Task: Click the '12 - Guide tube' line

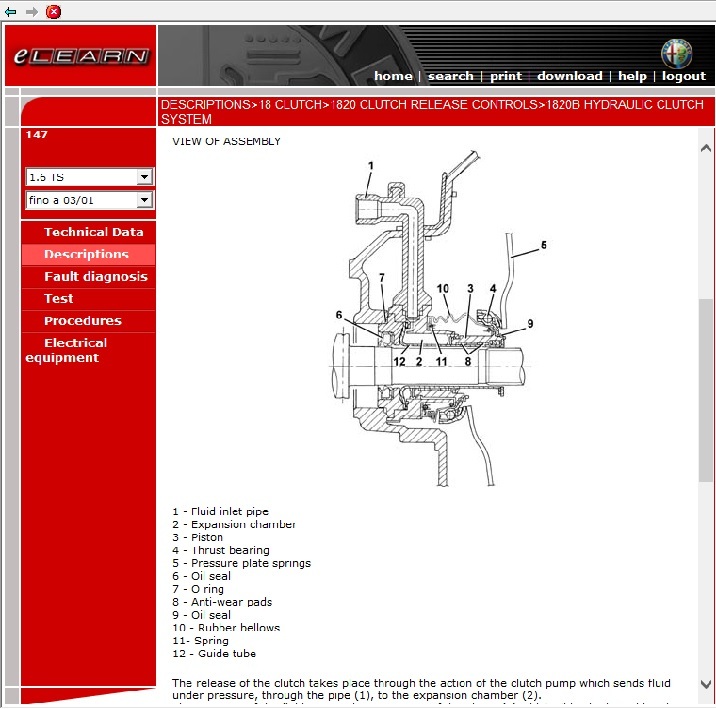Action: (x=214, y=653)
